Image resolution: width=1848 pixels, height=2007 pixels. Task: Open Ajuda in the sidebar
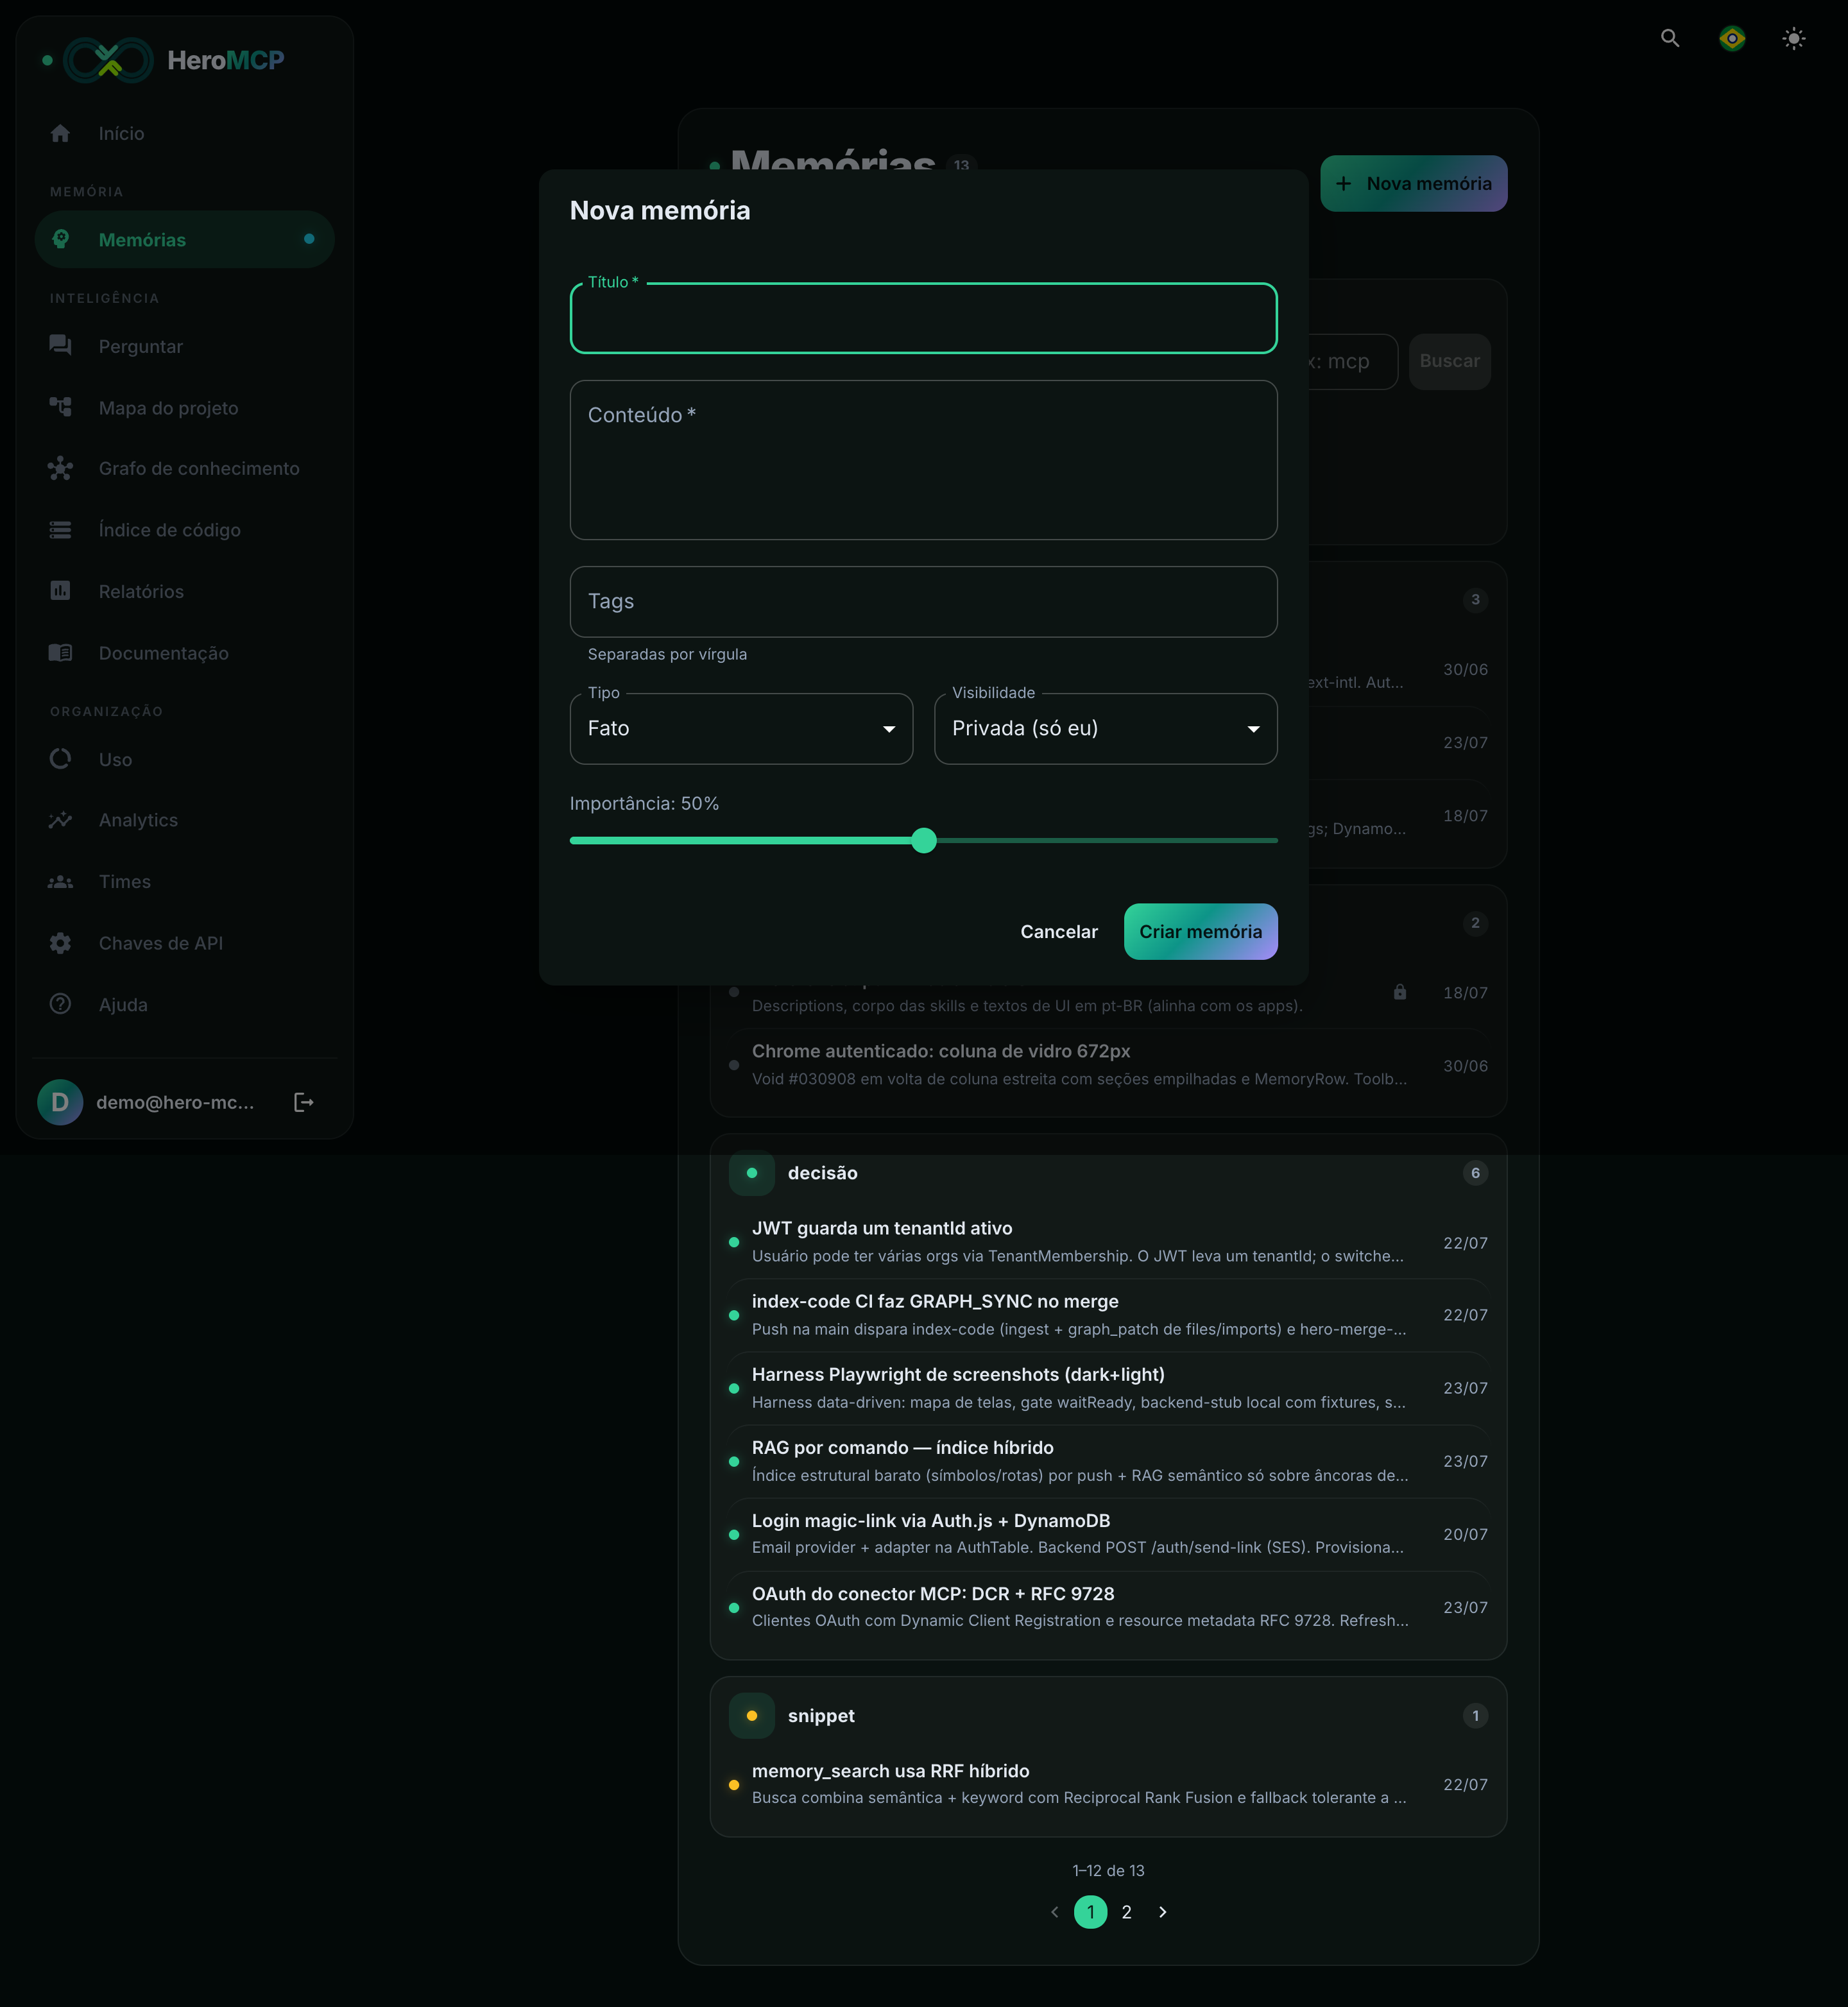185,1004
